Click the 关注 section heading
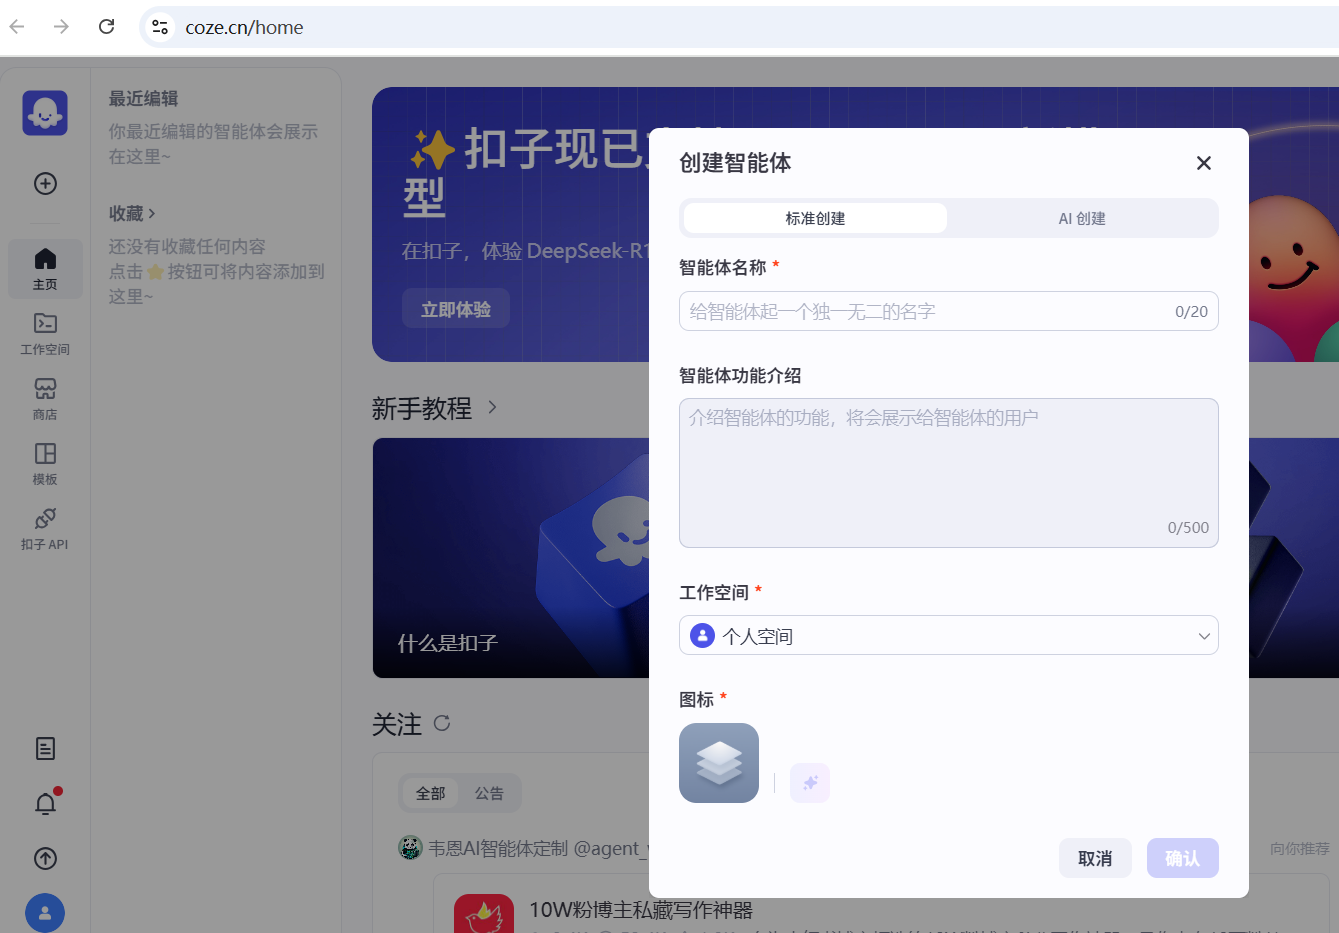 397,724
